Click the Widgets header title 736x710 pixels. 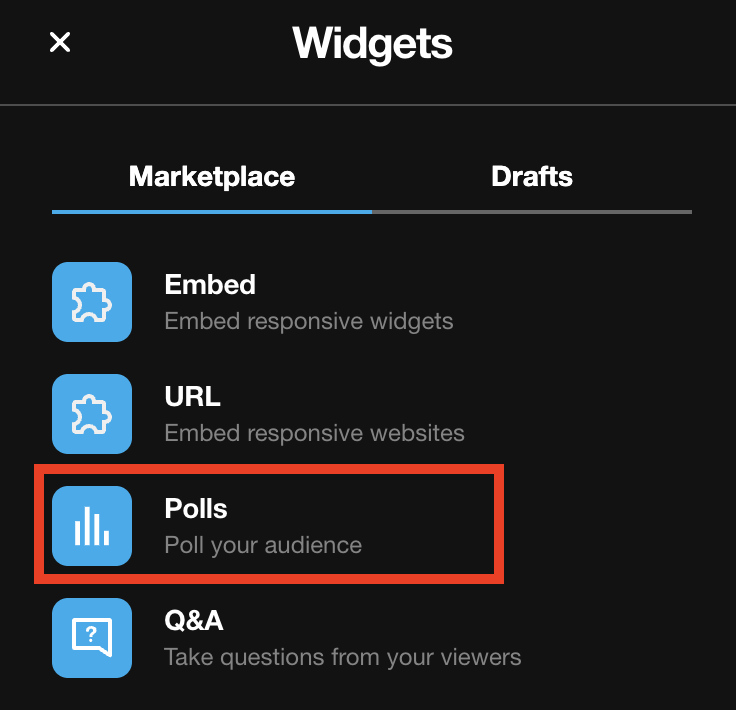point(372,45)
